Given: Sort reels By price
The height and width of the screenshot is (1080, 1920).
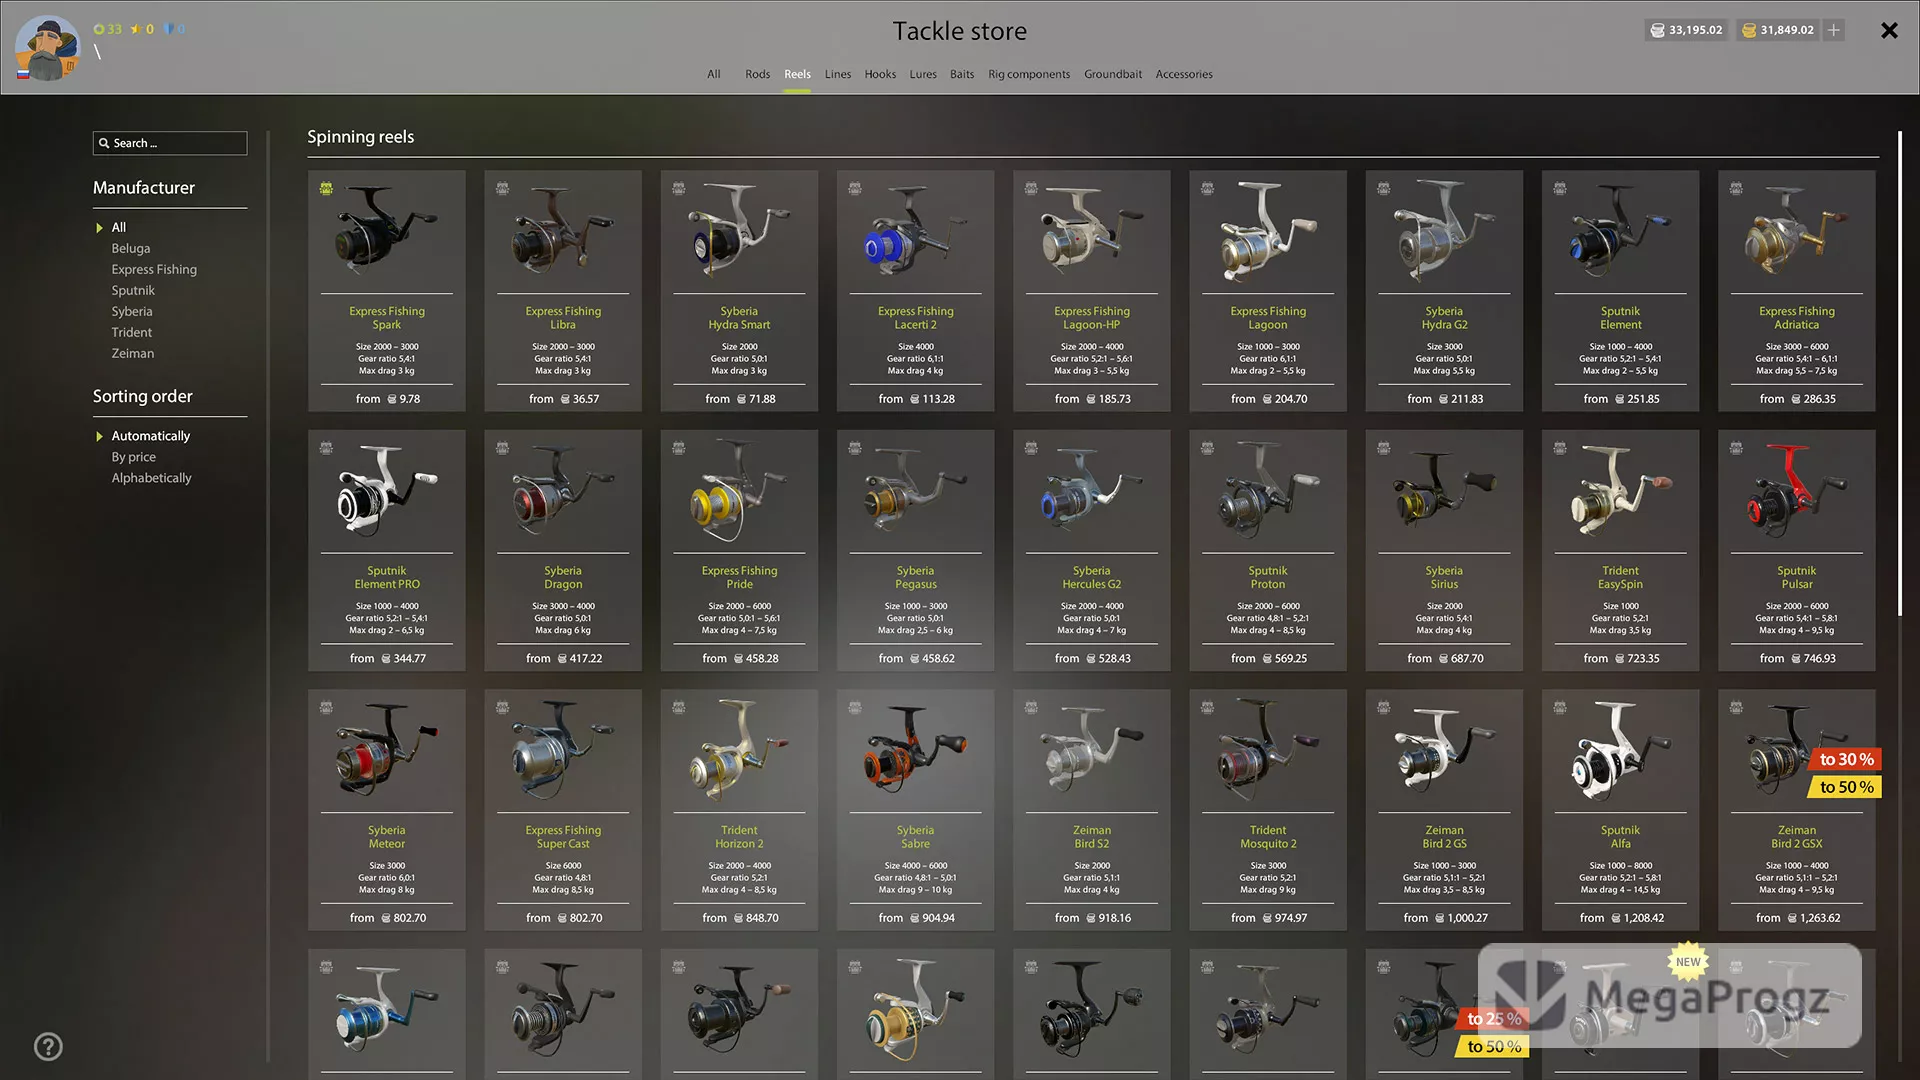Looking at the screenshot, I should (x=134, y=457).
